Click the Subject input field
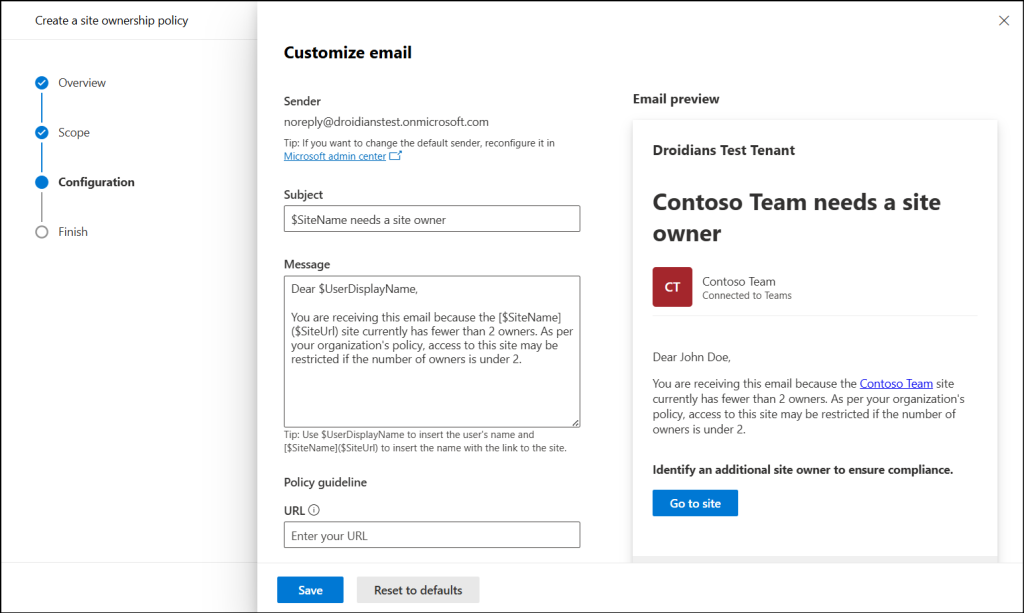 tap(432, 219)
